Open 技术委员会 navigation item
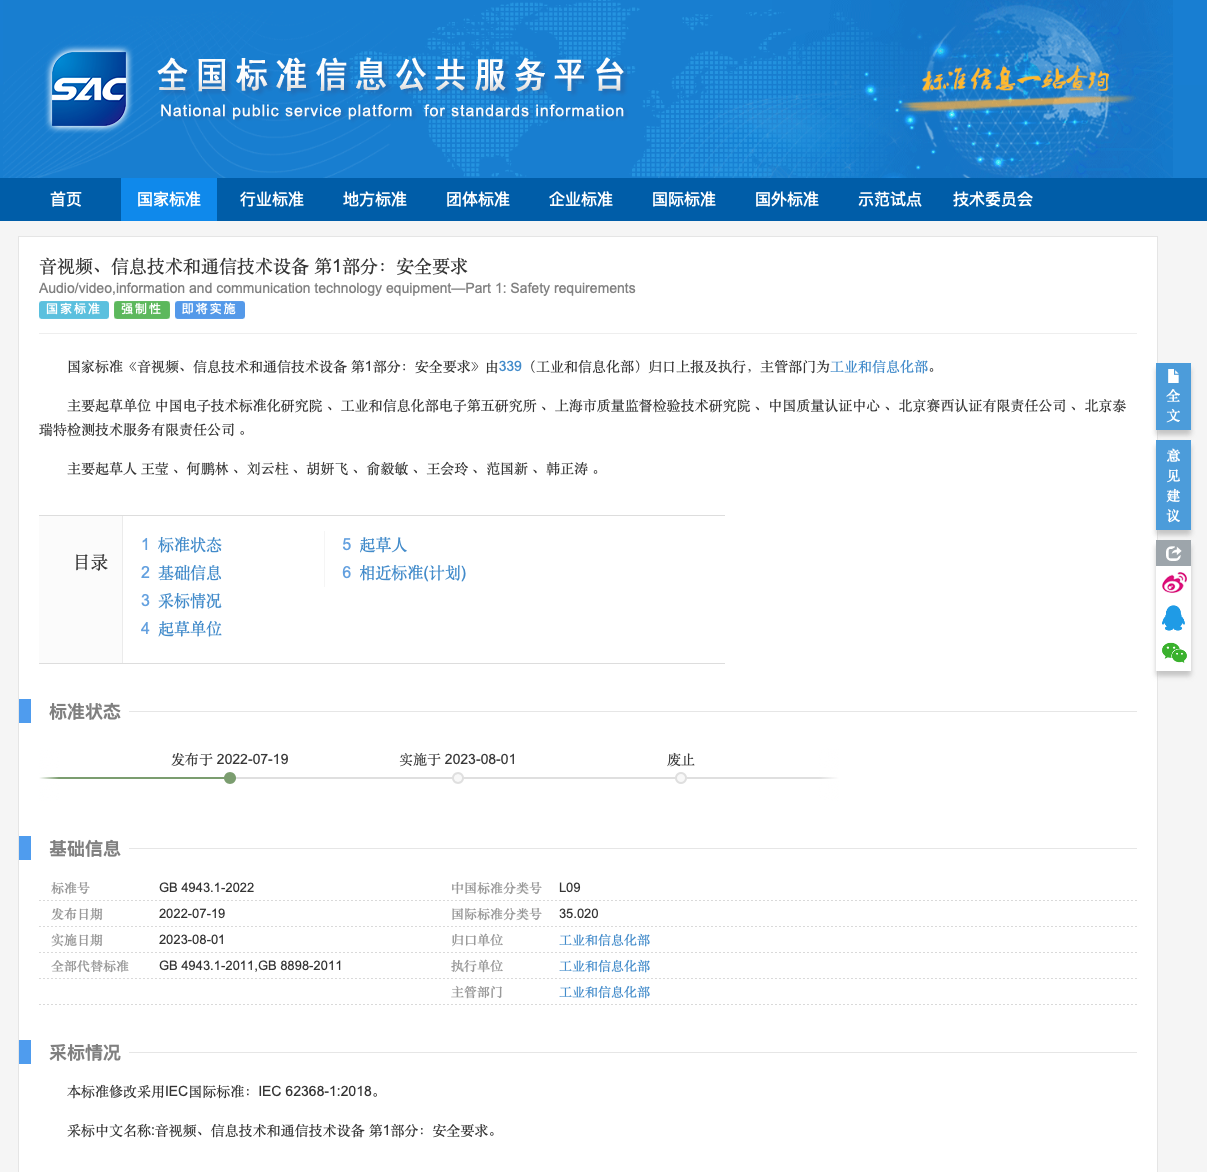 (x=992, y=200)
